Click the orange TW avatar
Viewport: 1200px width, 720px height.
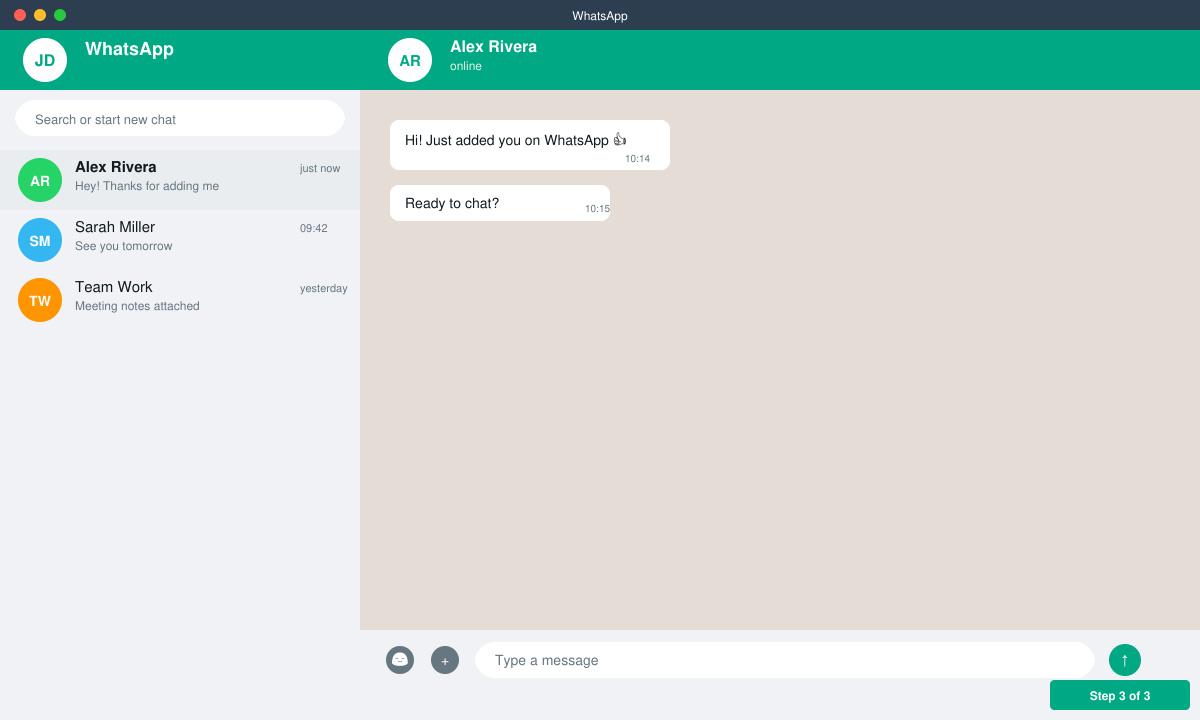40,300
